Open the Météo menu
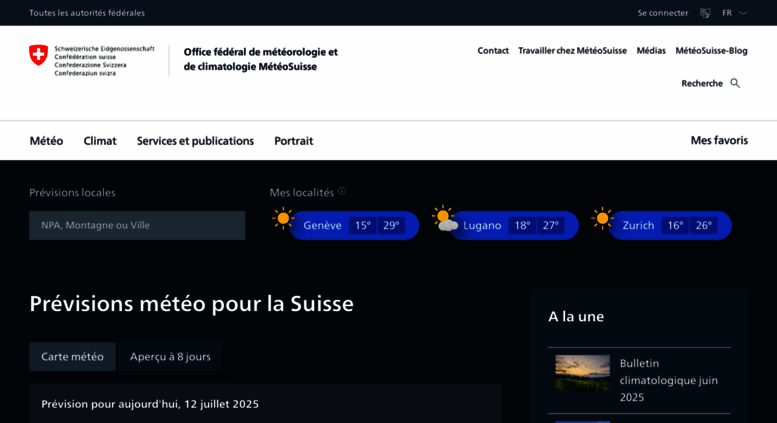Viewport: 777px width, 423px height. click(x=46, y=141)
